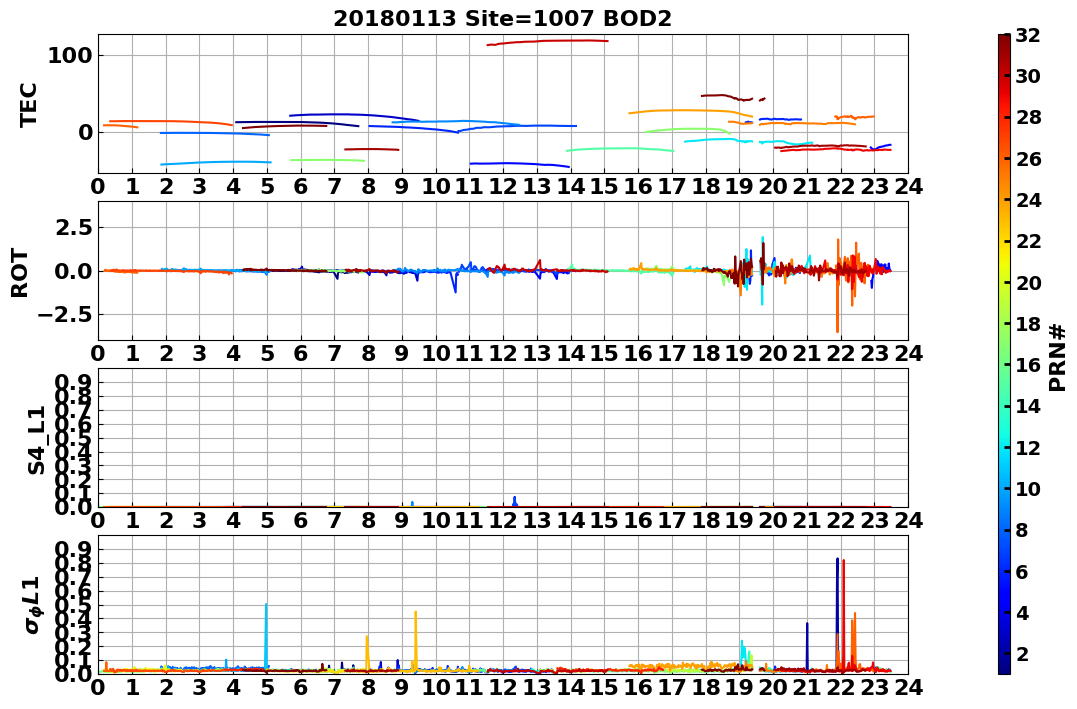The height and width of the screenshot is (709, 1077).
Task: Click the yellow σφL1 spike near hour 9.4
Action: pyautogui.click(x=416, y=639)
